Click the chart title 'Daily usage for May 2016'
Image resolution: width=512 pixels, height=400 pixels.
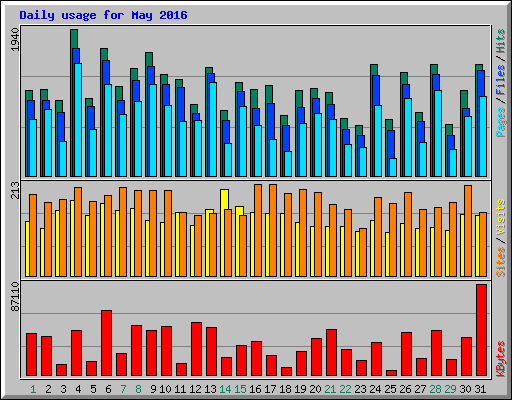[x=103, y=15]
